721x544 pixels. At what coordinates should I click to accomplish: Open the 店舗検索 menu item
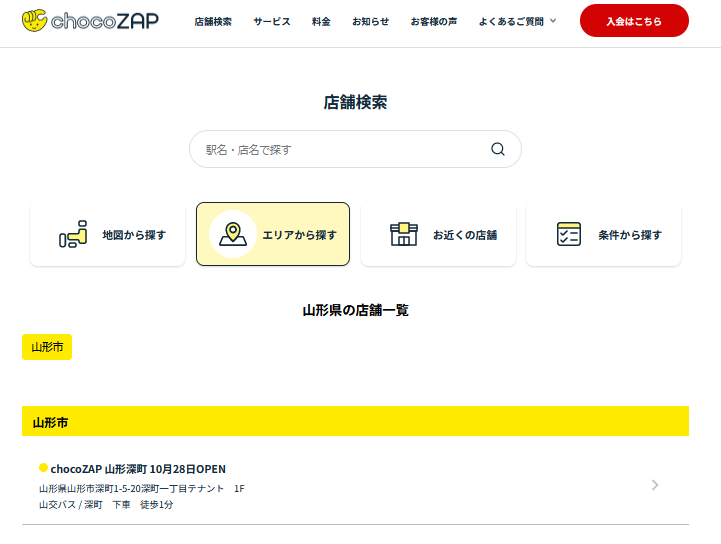pyautogui.click(x=212, y=21)
